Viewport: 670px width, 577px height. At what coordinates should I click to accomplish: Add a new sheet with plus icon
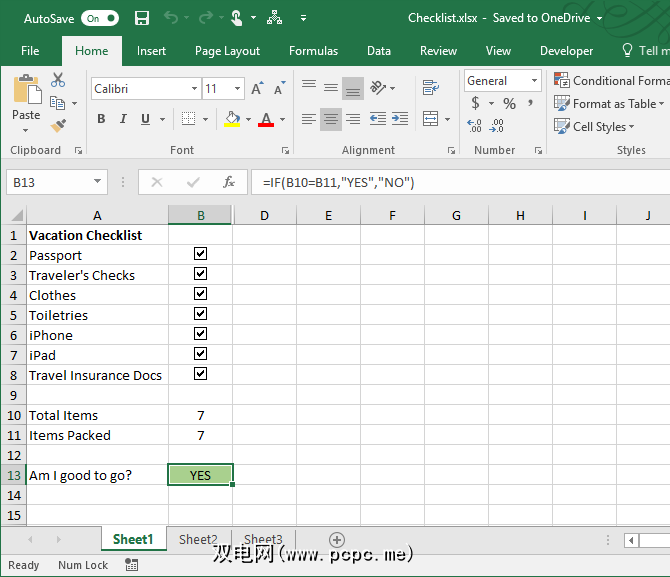click(337, 540)
